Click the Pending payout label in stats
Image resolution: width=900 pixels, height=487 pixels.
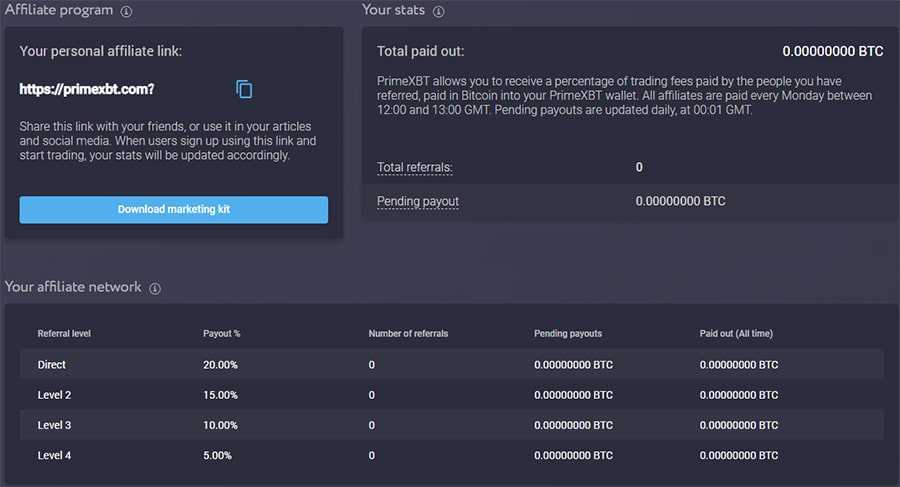click(x=417, y=201)
